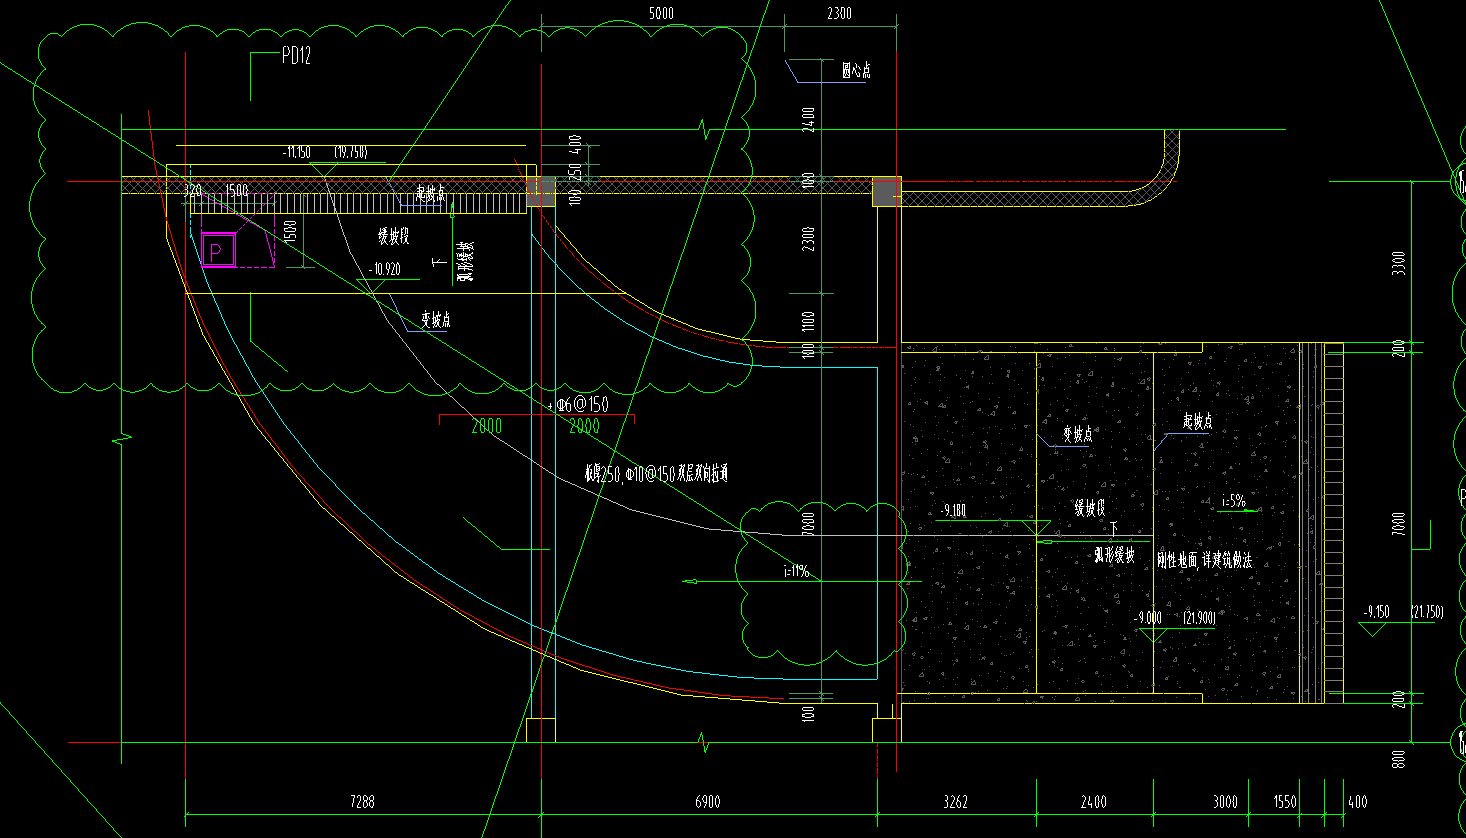Select the magenta P parking symbol
The image size is (1466, 838).
tap(218, 250)
